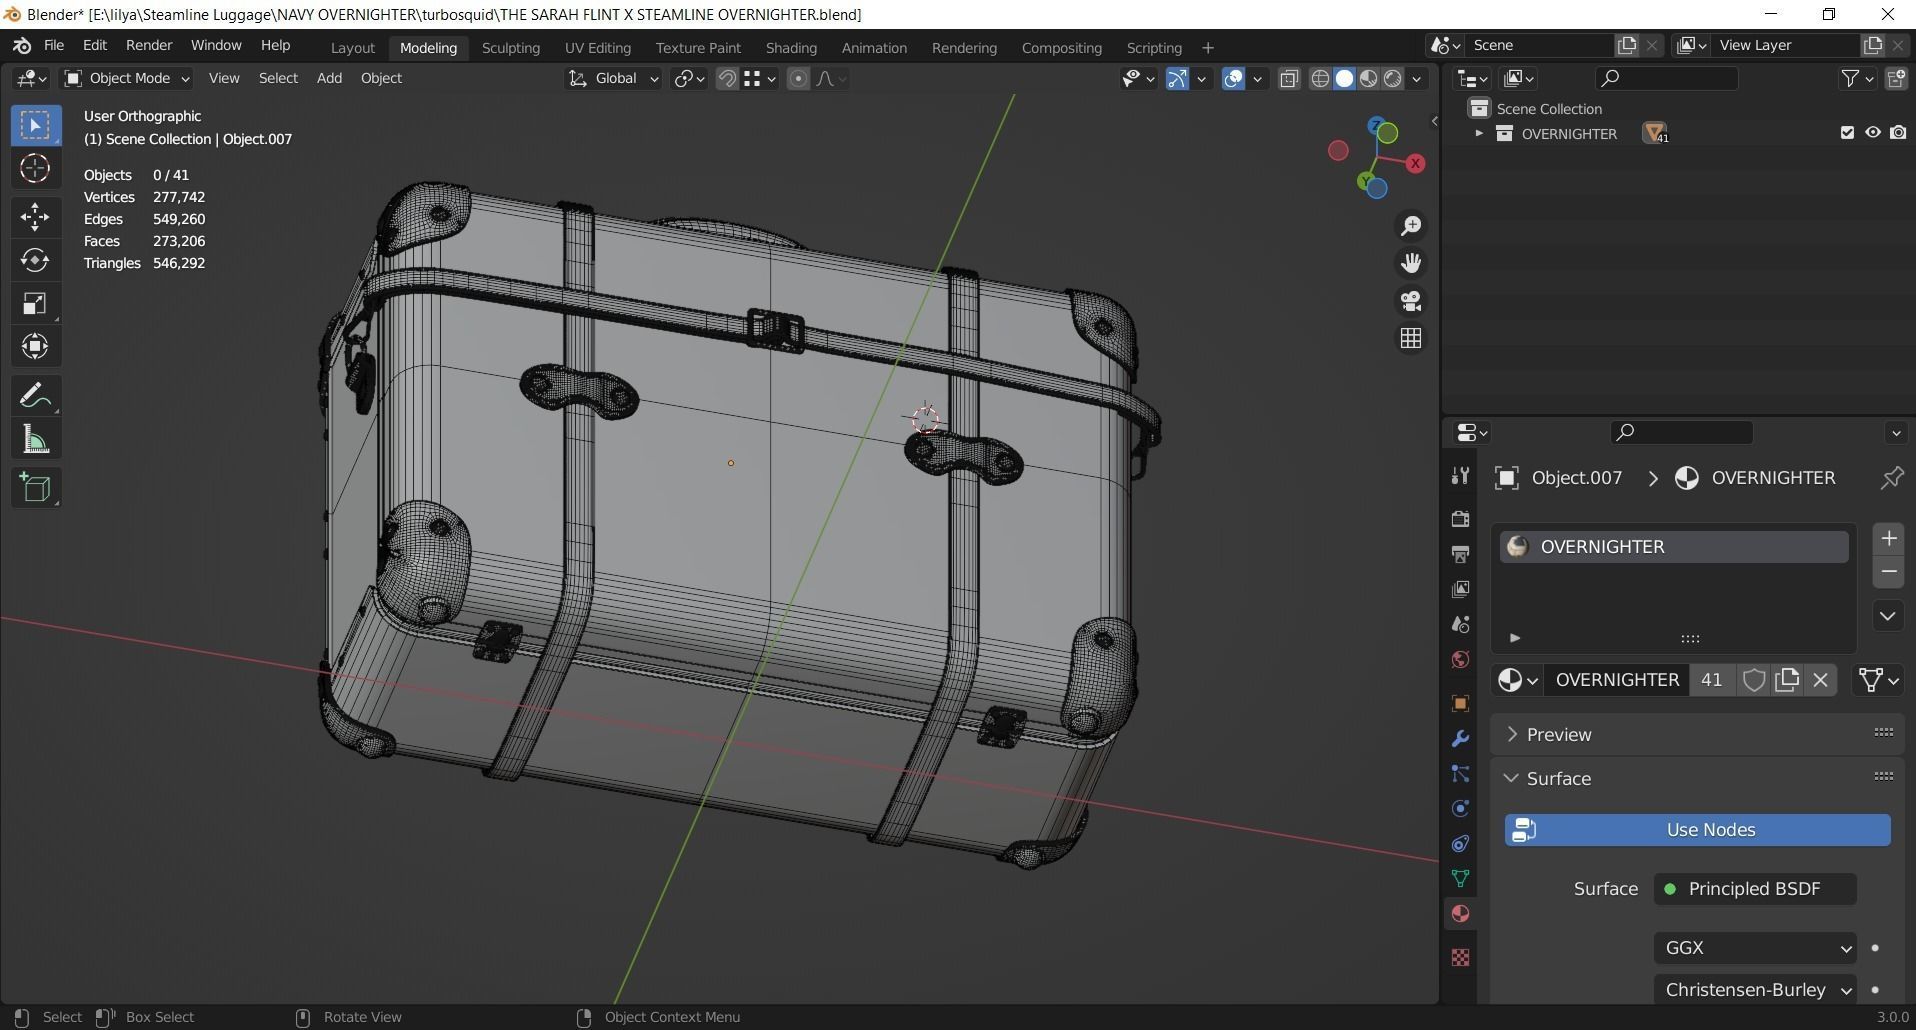1916x1030 pixels.
Task: Toggle viewport gizmos display
Action: (x=1177, y=79)
